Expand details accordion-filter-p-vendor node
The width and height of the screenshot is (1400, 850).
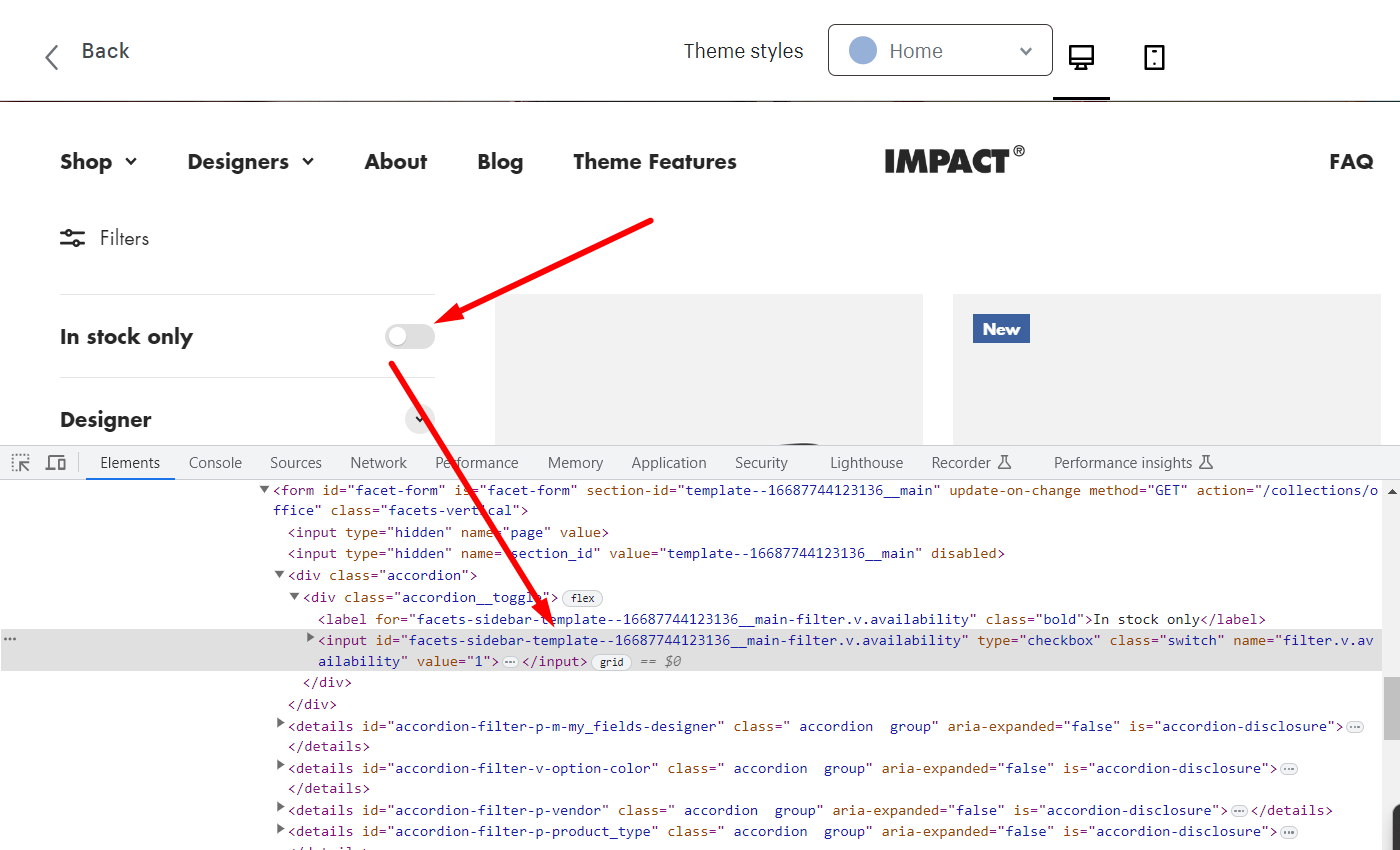click(x=280, y=807)
